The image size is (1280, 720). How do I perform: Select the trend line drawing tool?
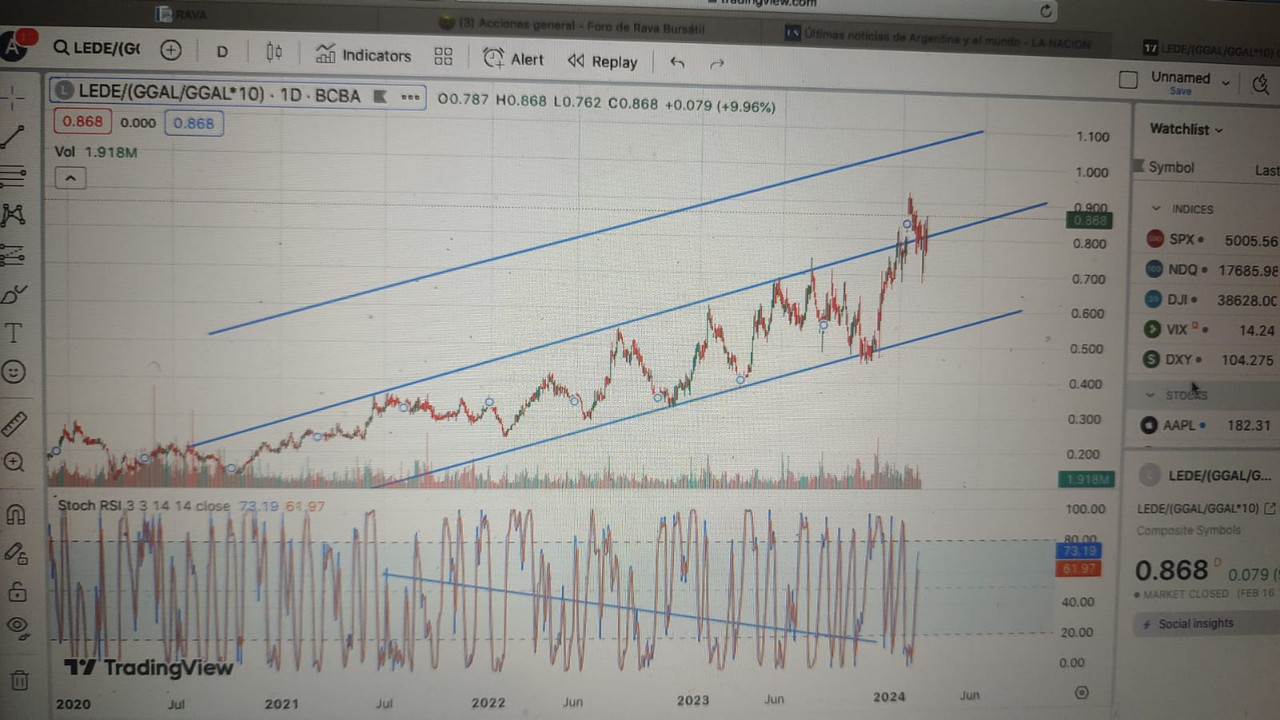coord(13,137)
